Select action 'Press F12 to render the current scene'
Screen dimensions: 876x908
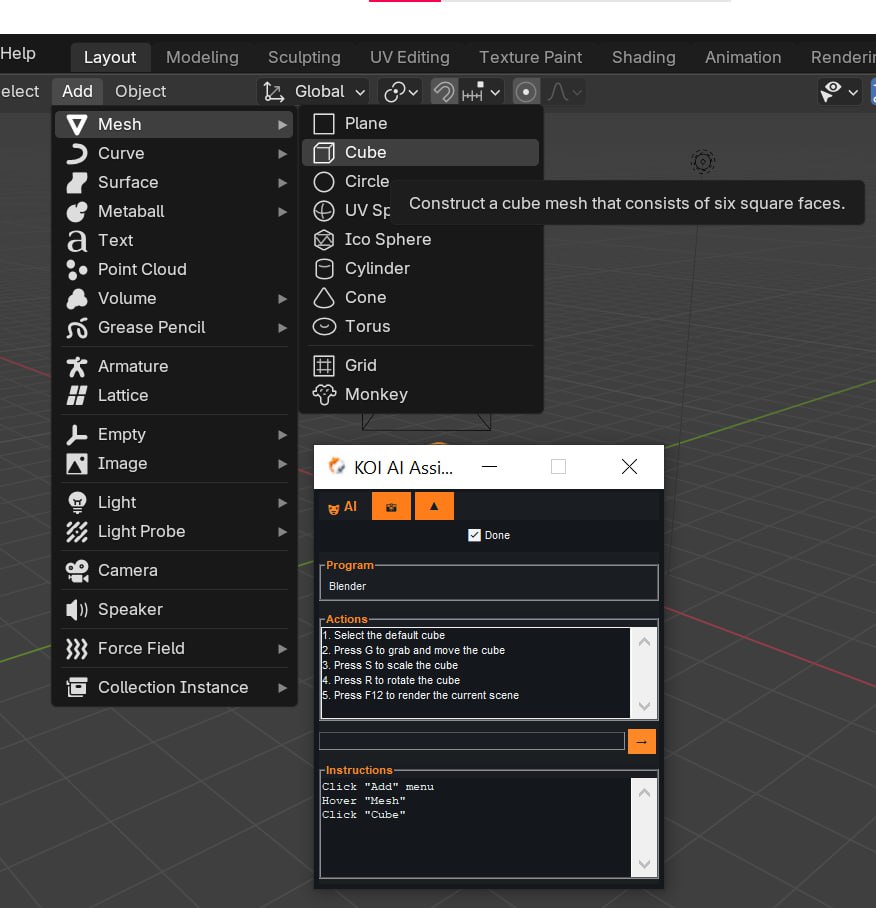(420, 695)
